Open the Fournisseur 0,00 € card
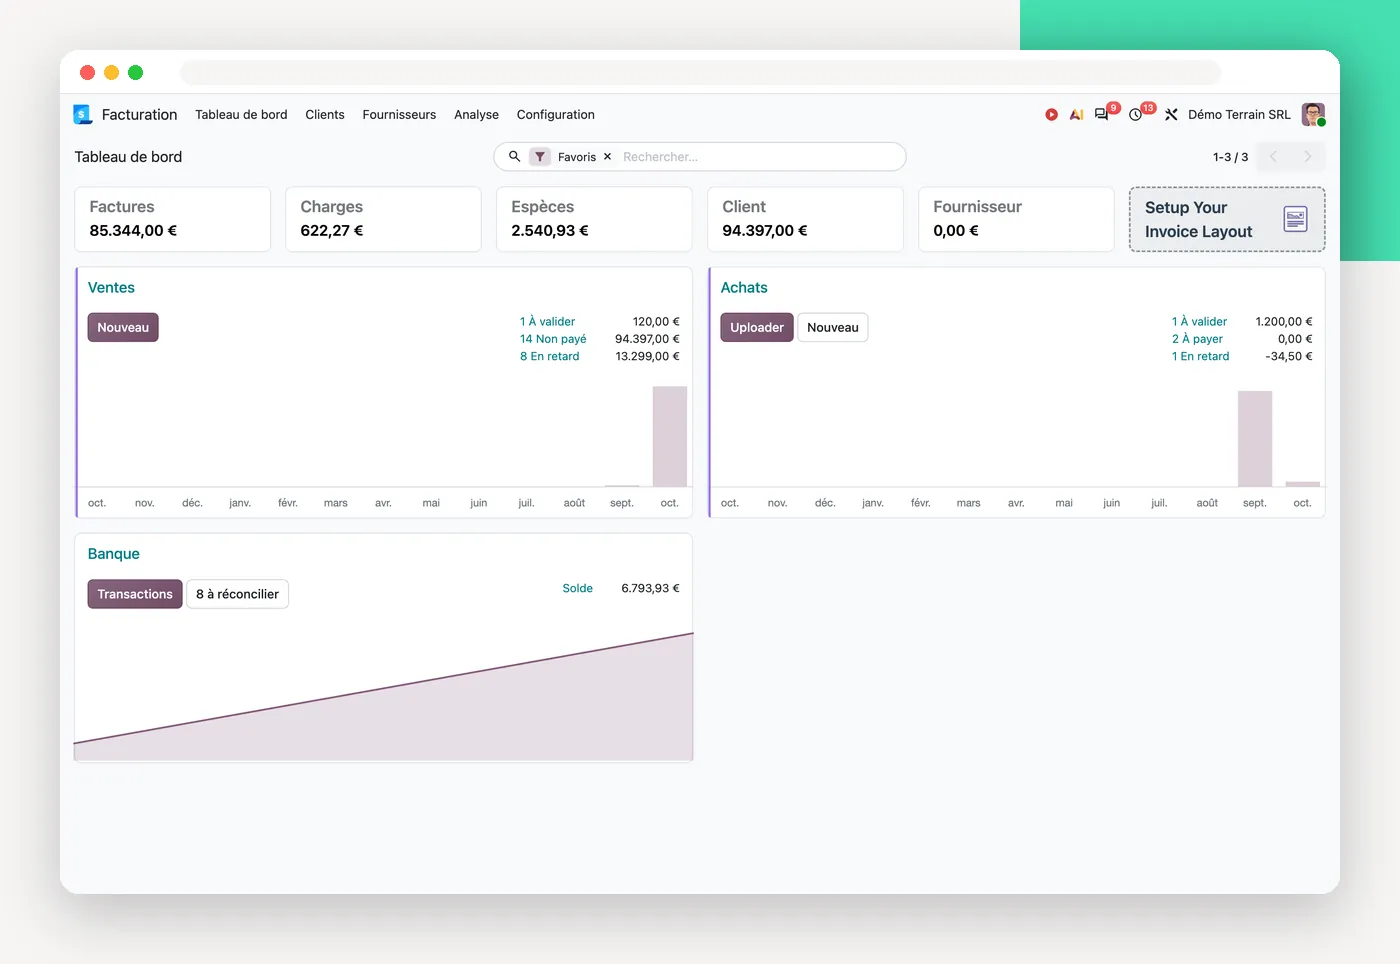 pyautogui.click(x=1017, y=219)
